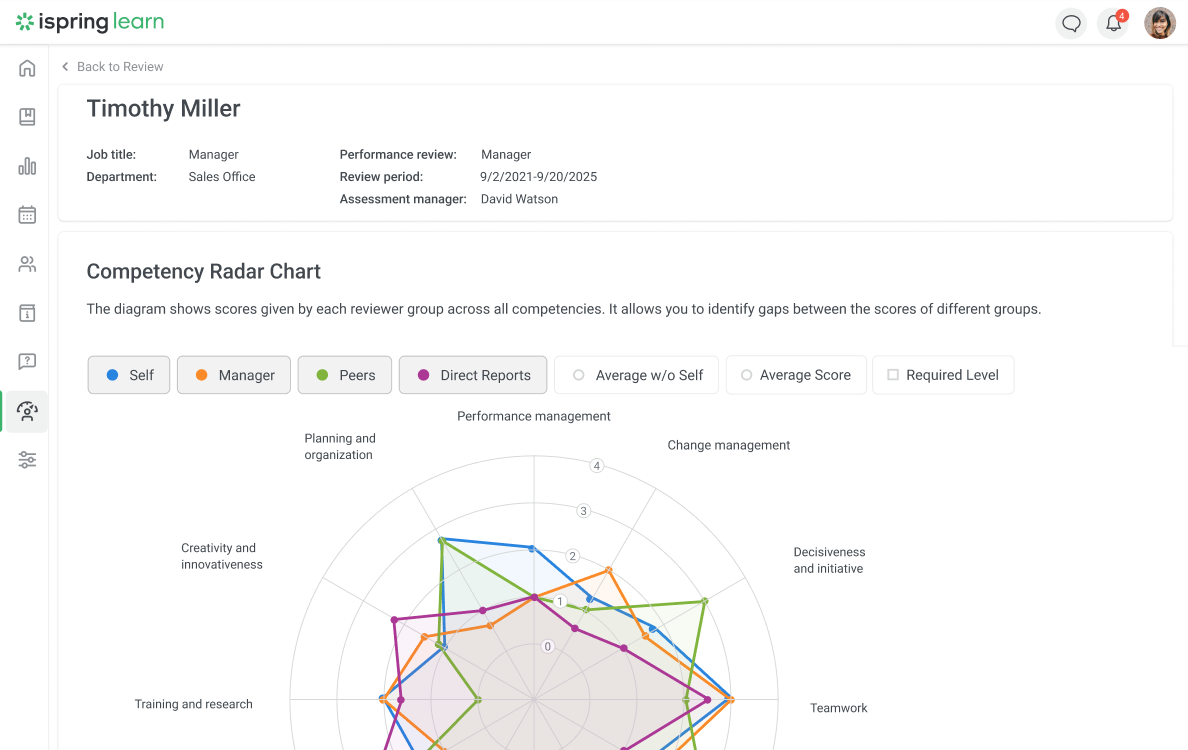
Task: Open the Users section in the sidebar
Action: coord(26,264)
